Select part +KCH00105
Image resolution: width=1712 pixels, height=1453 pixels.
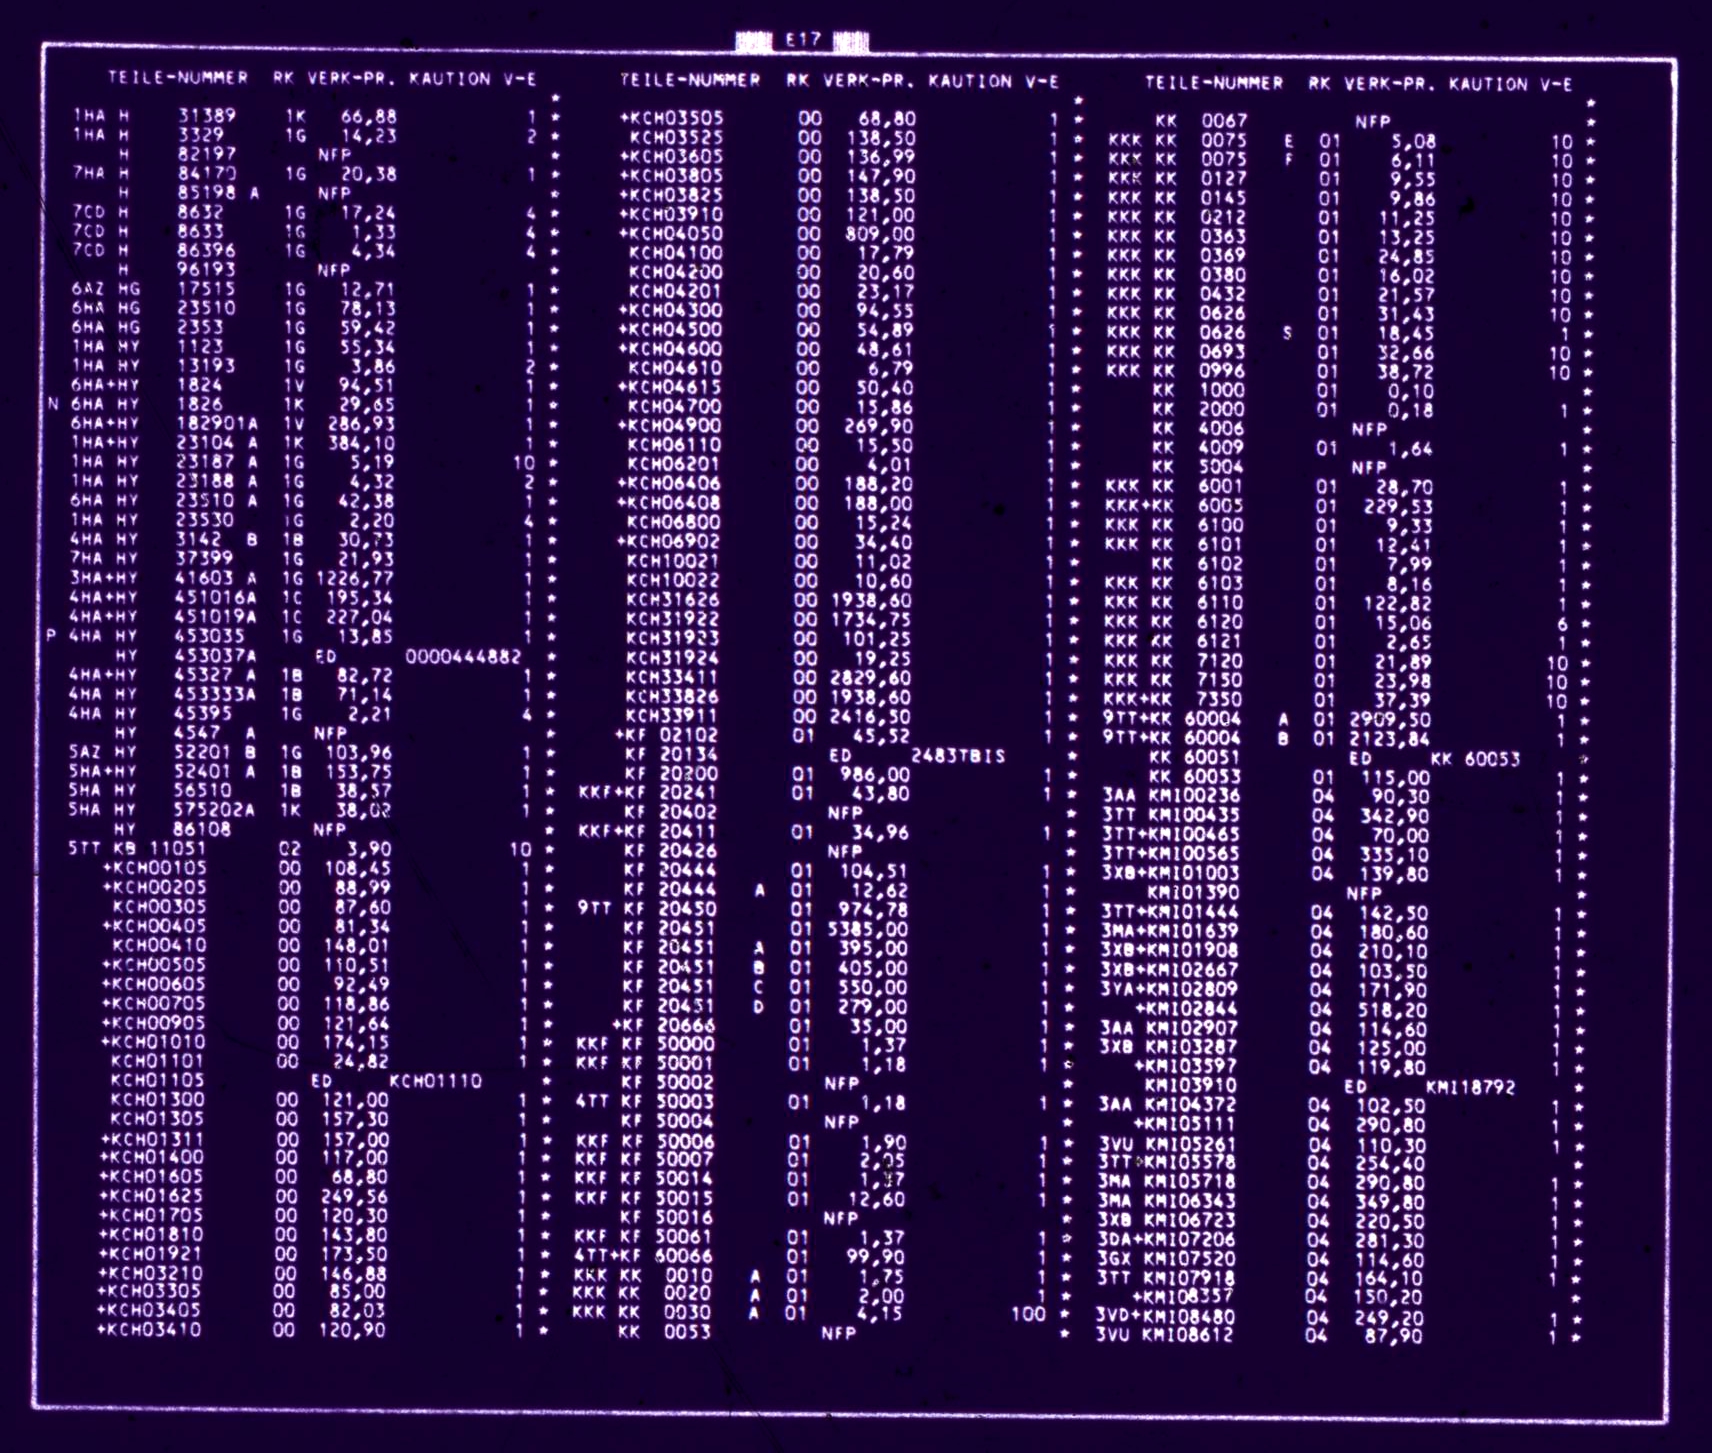pos(155,867)
